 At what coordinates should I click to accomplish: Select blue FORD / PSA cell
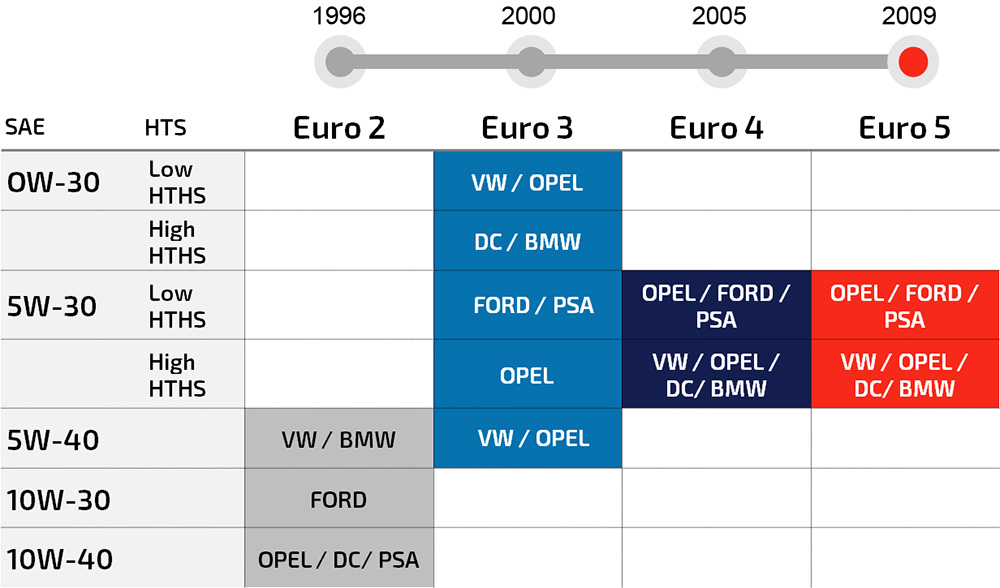(x=527, y=305)
